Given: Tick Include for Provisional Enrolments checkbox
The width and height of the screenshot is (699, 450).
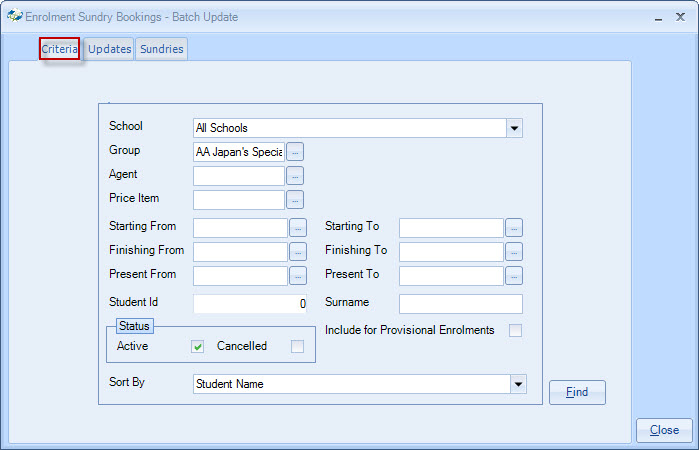Looking at the screenshot, I should point(515,331).
